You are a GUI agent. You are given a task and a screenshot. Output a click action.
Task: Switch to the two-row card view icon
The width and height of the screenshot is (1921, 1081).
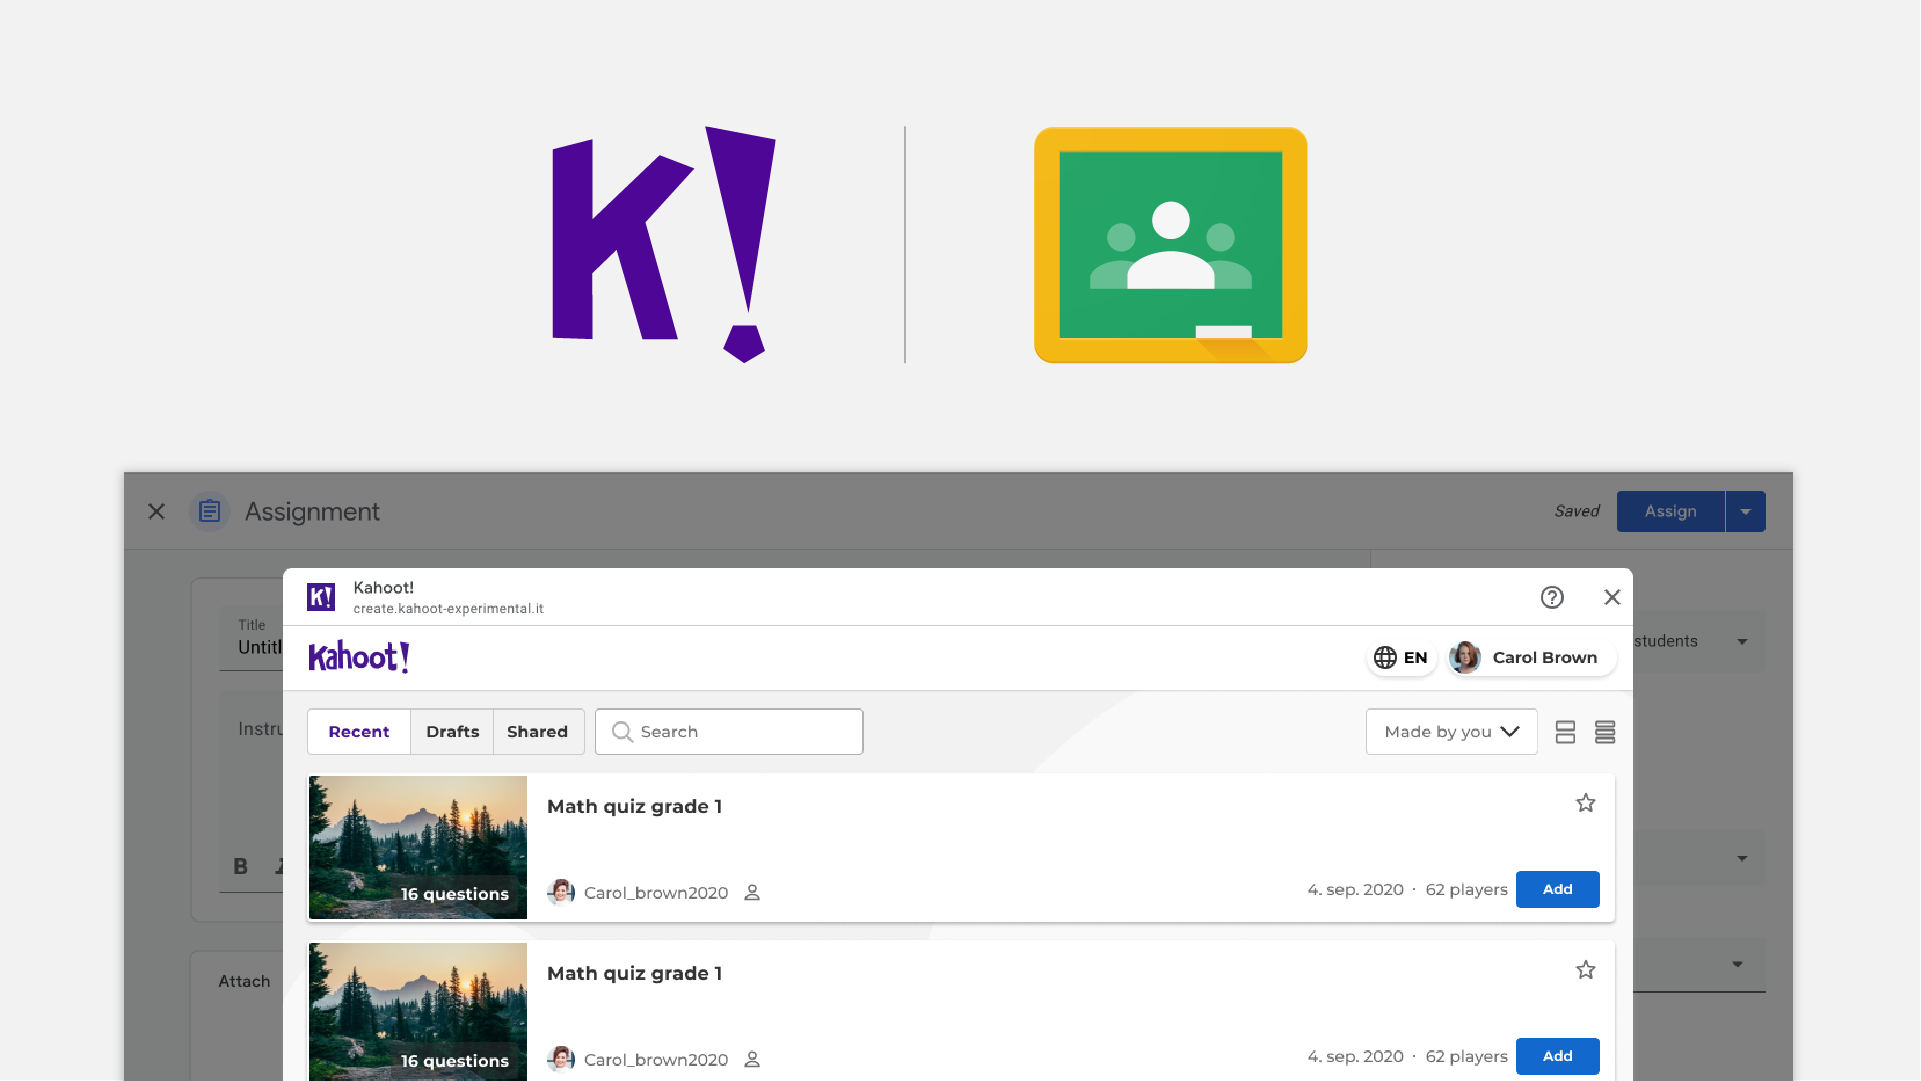1565,732
